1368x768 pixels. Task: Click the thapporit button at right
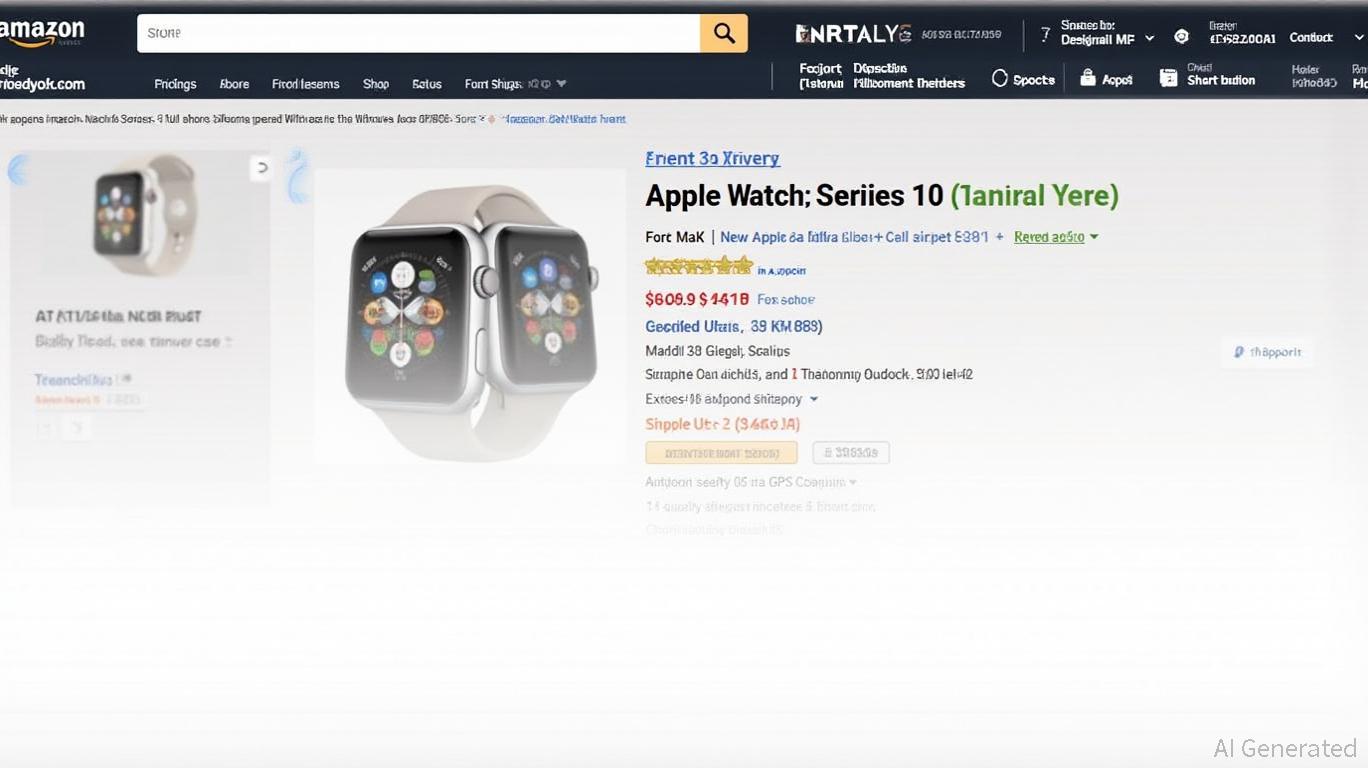point(1267,352)
